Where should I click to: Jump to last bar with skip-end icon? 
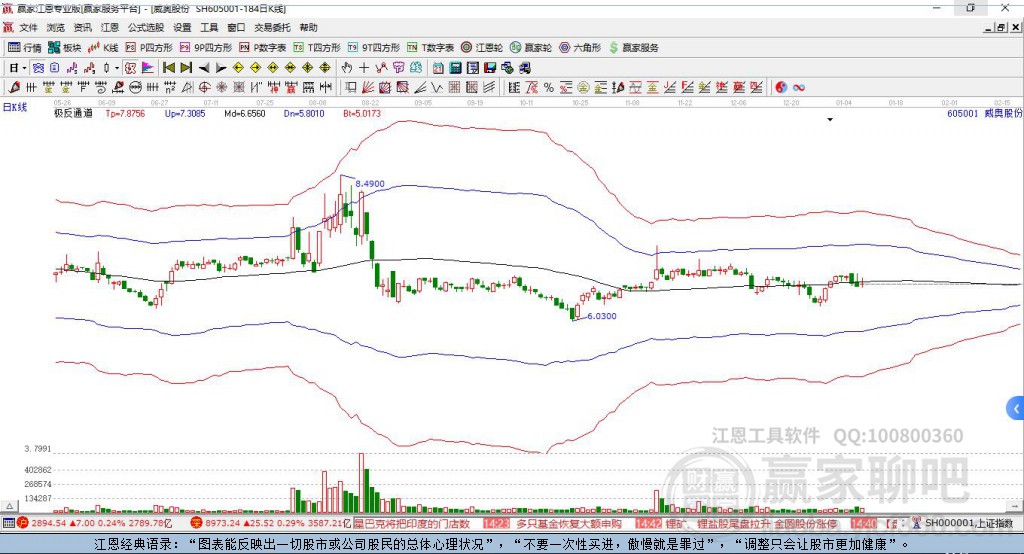[x=186, y=68]
